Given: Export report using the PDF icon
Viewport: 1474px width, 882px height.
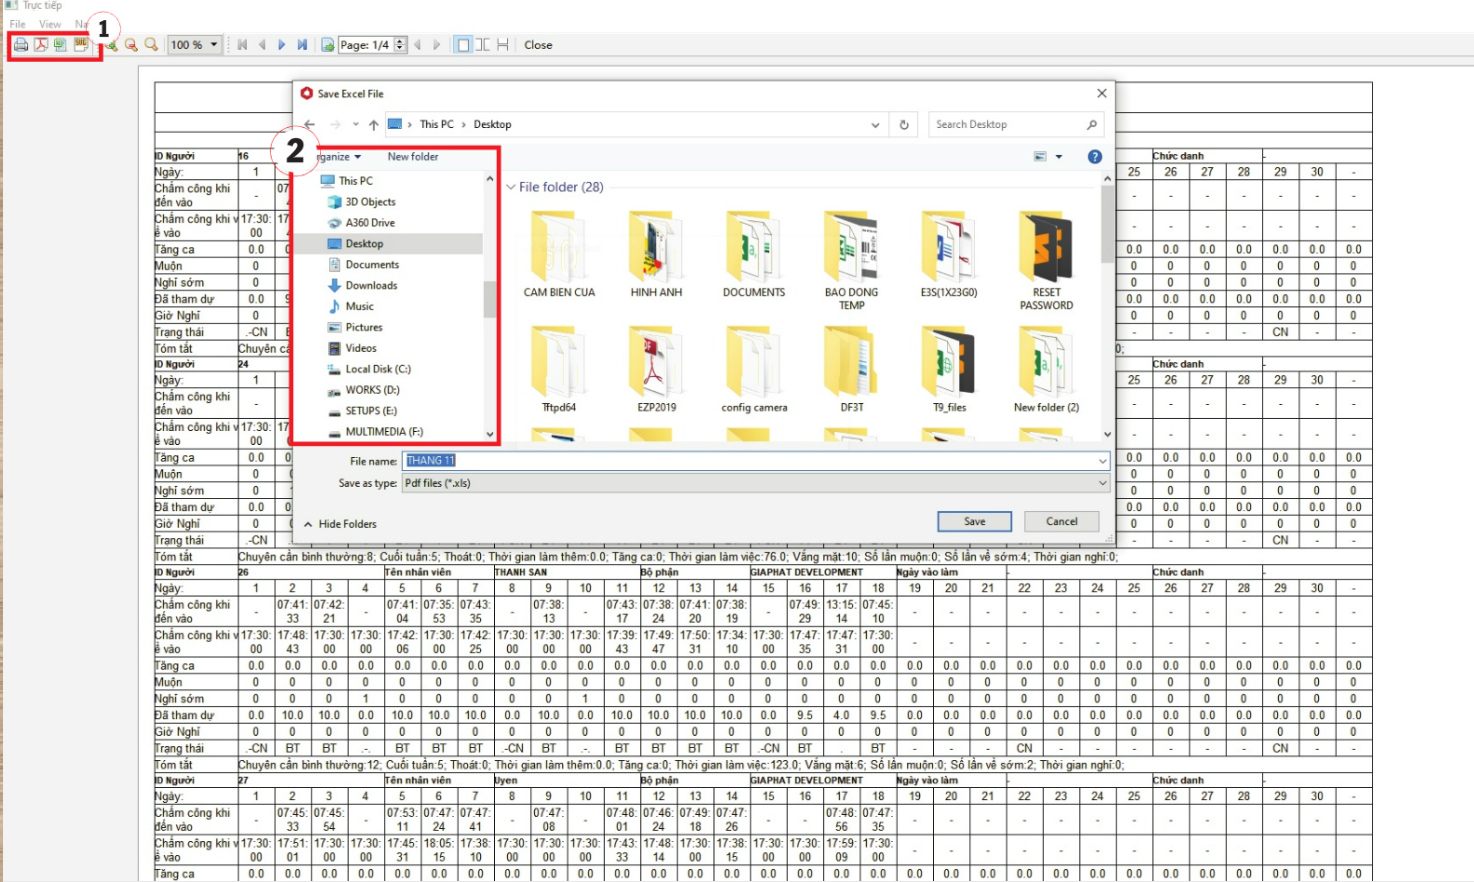Looking at the screenshot, I should click(41, 45).
